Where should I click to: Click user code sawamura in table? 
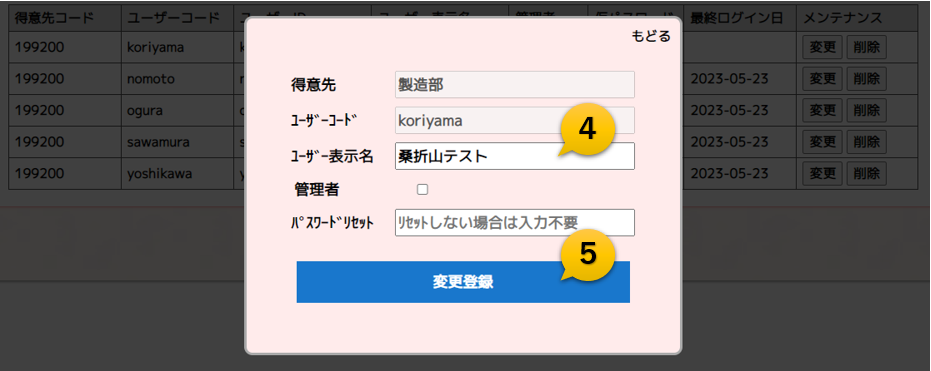159,142
